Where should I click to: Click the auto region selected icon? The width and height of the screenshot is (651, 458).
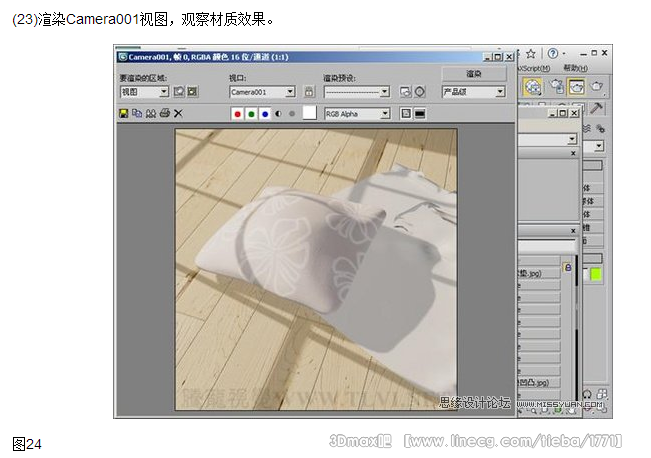click(192, 92)
